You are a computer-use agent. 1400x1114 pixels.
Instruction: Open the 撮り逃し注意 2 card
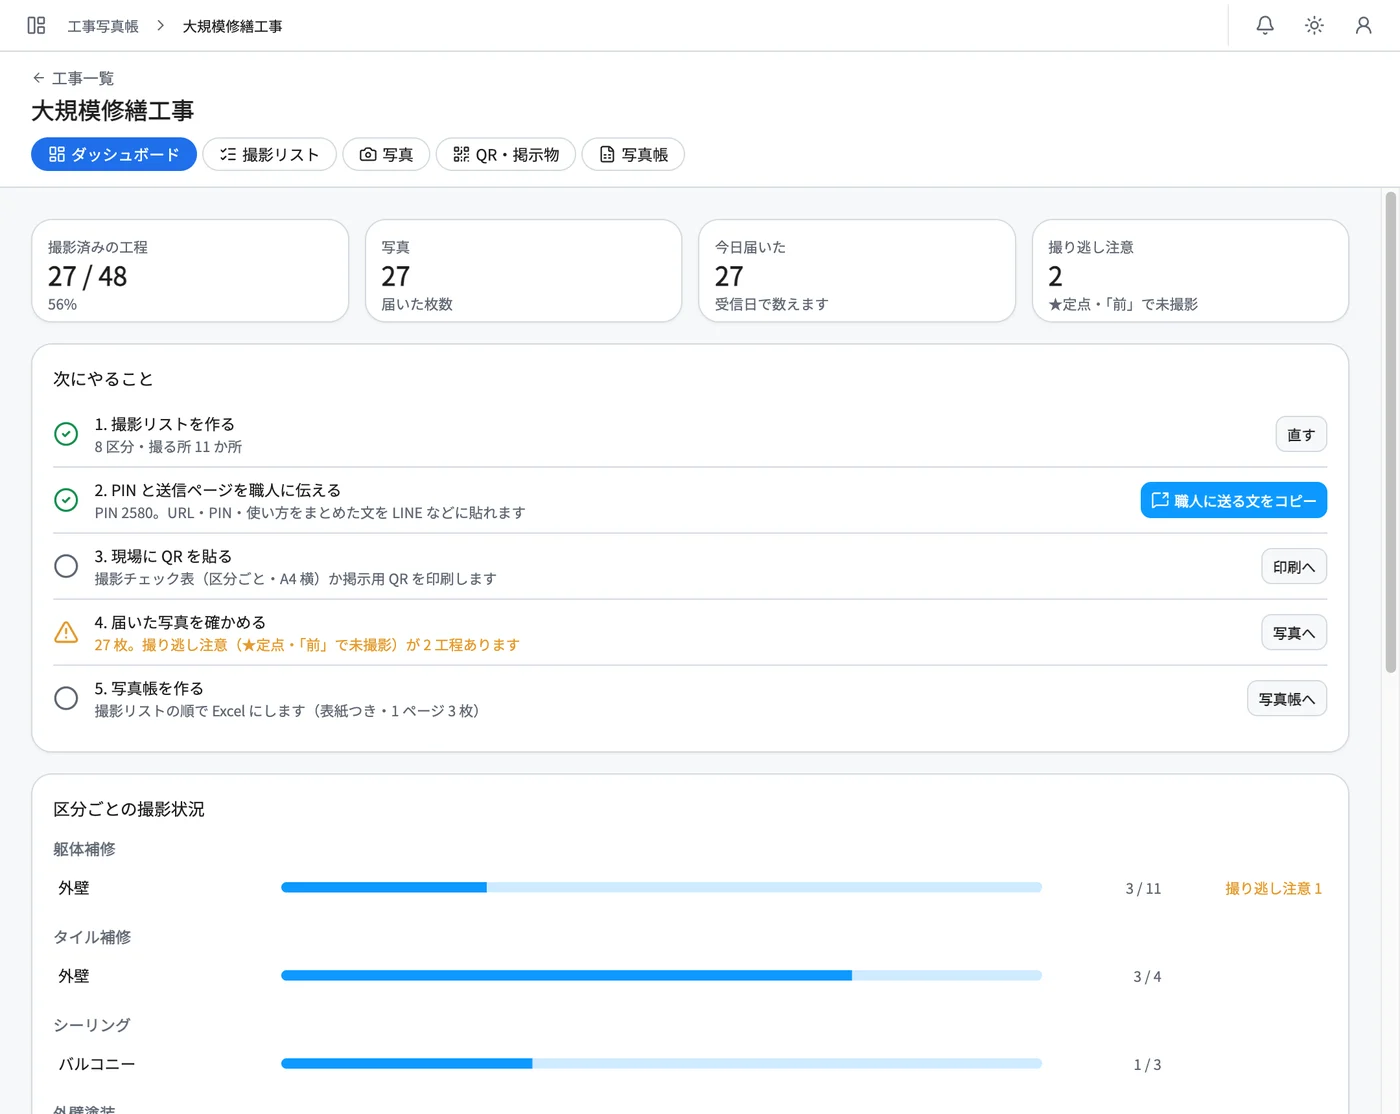pyautogui.click(x=1190, y=271)
